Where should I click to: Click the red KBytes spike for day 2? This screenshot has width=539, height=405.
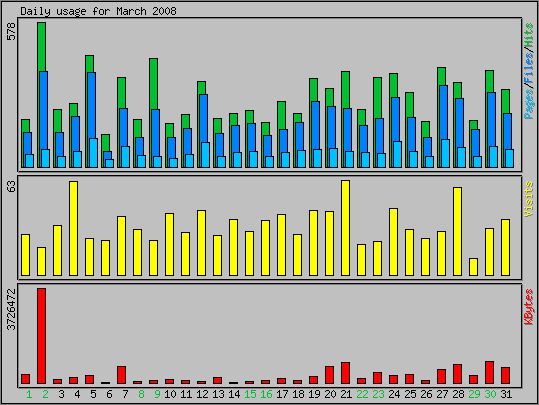pos(42,336)
